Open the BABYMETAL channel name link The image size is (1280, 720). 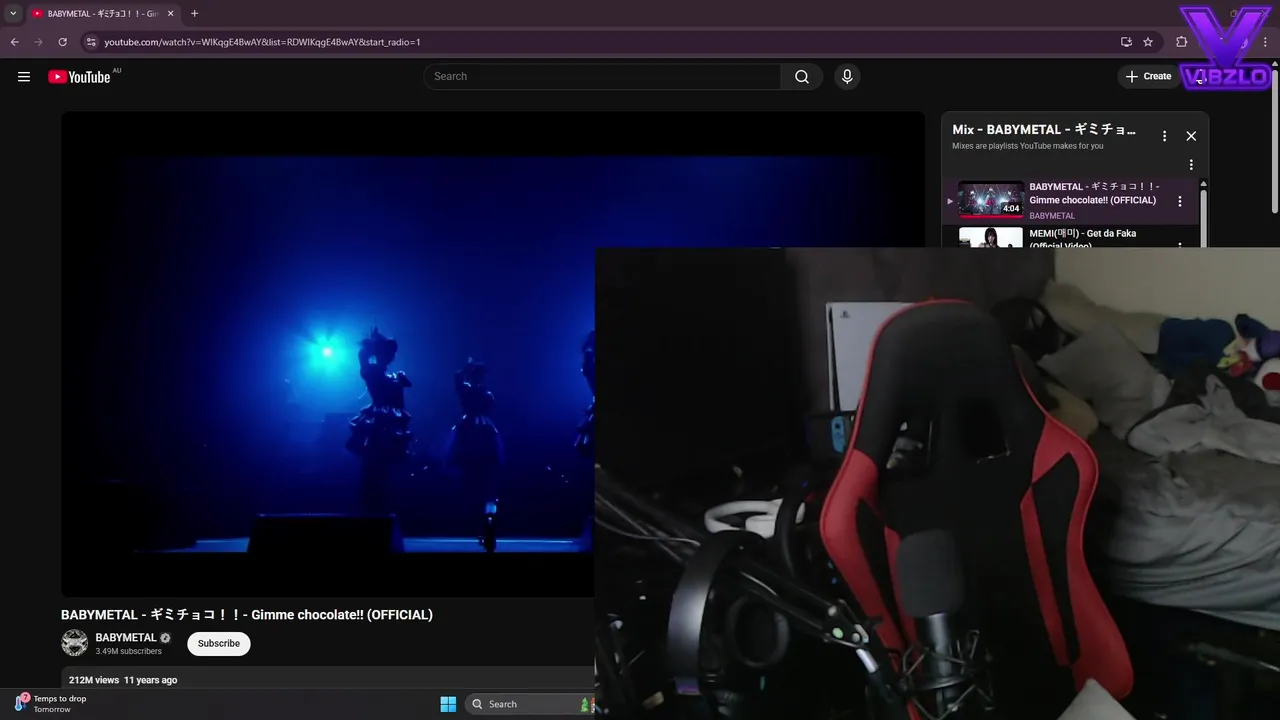126,638
